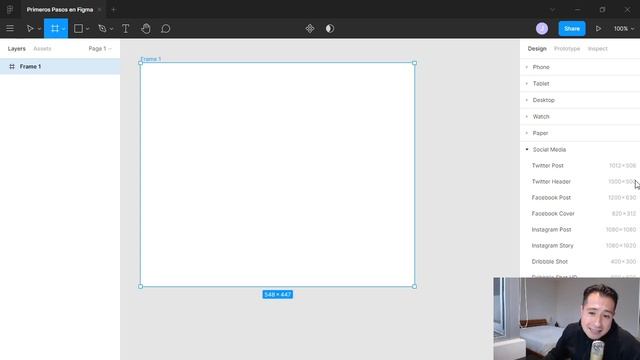Close the Primeros Pasos en Figma tab

pos(99,9)
